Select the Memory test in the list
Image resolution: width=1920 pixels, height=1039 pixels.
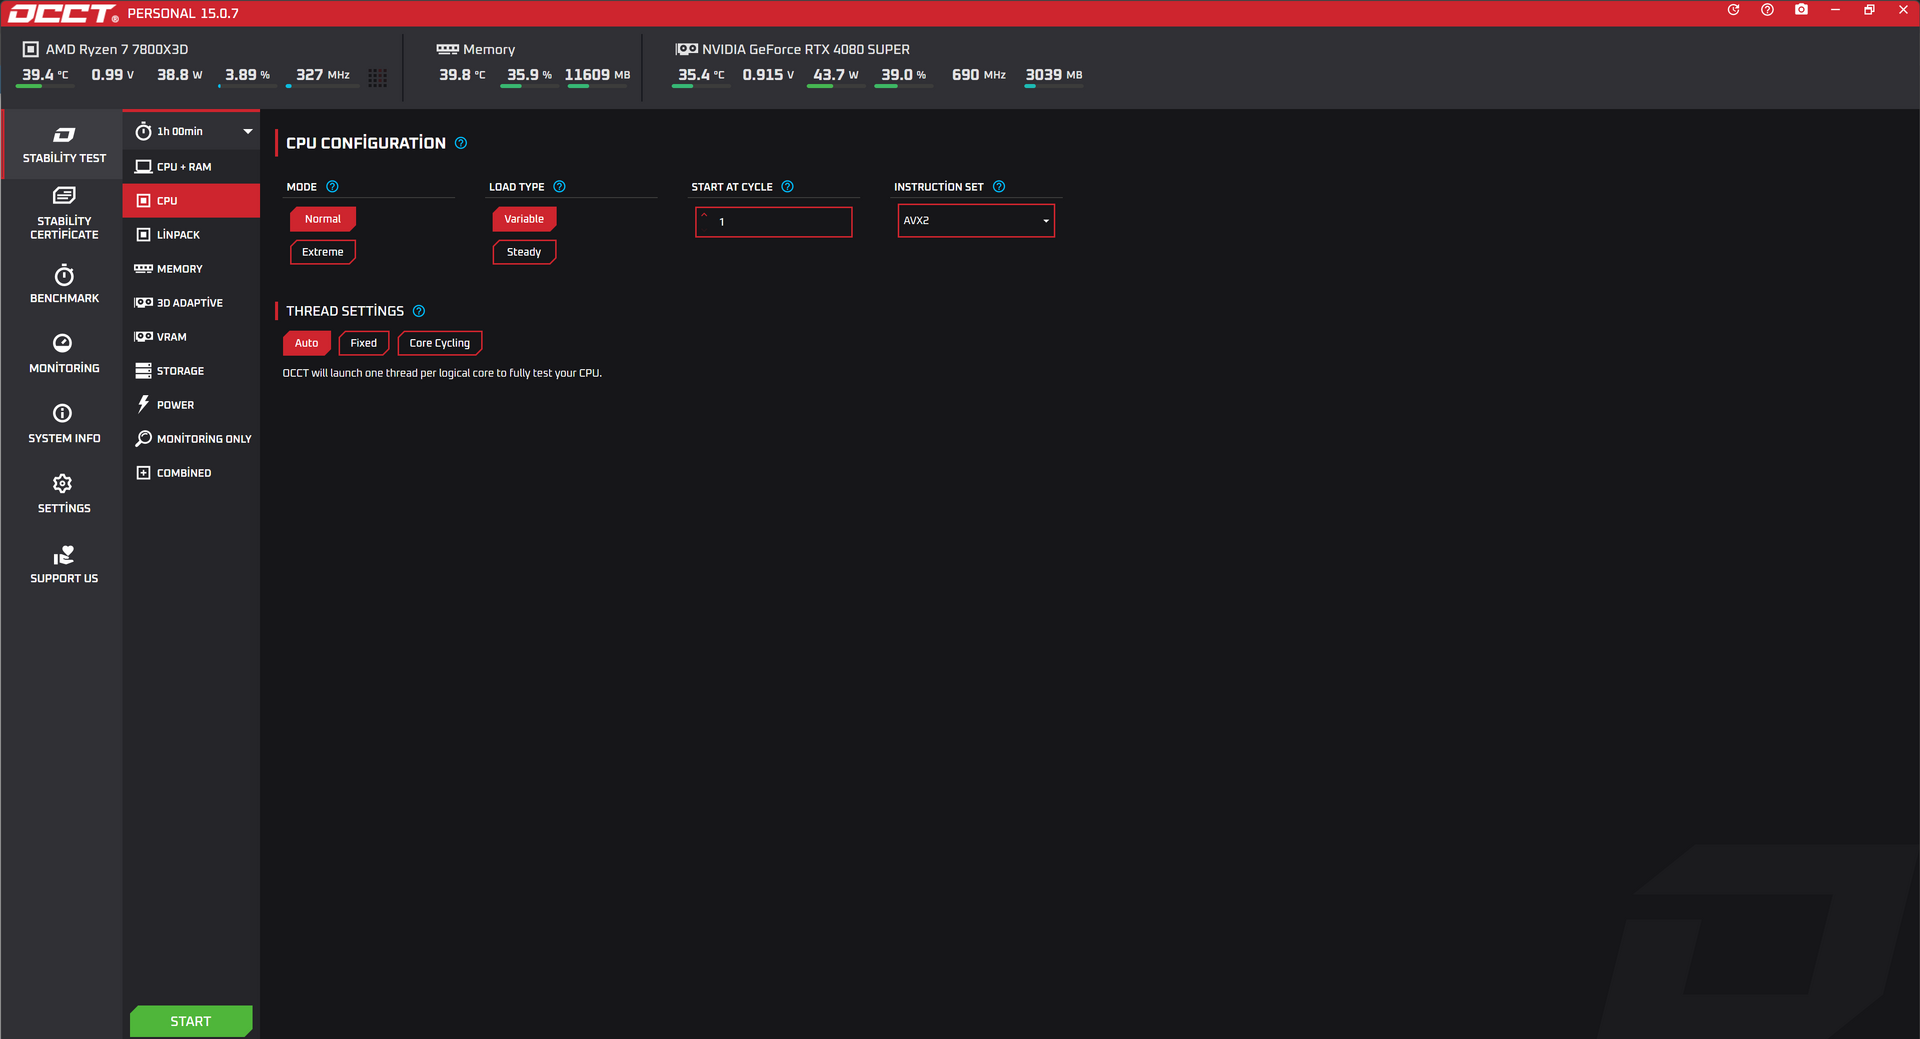pyautogui.click(x=192, y=269)
